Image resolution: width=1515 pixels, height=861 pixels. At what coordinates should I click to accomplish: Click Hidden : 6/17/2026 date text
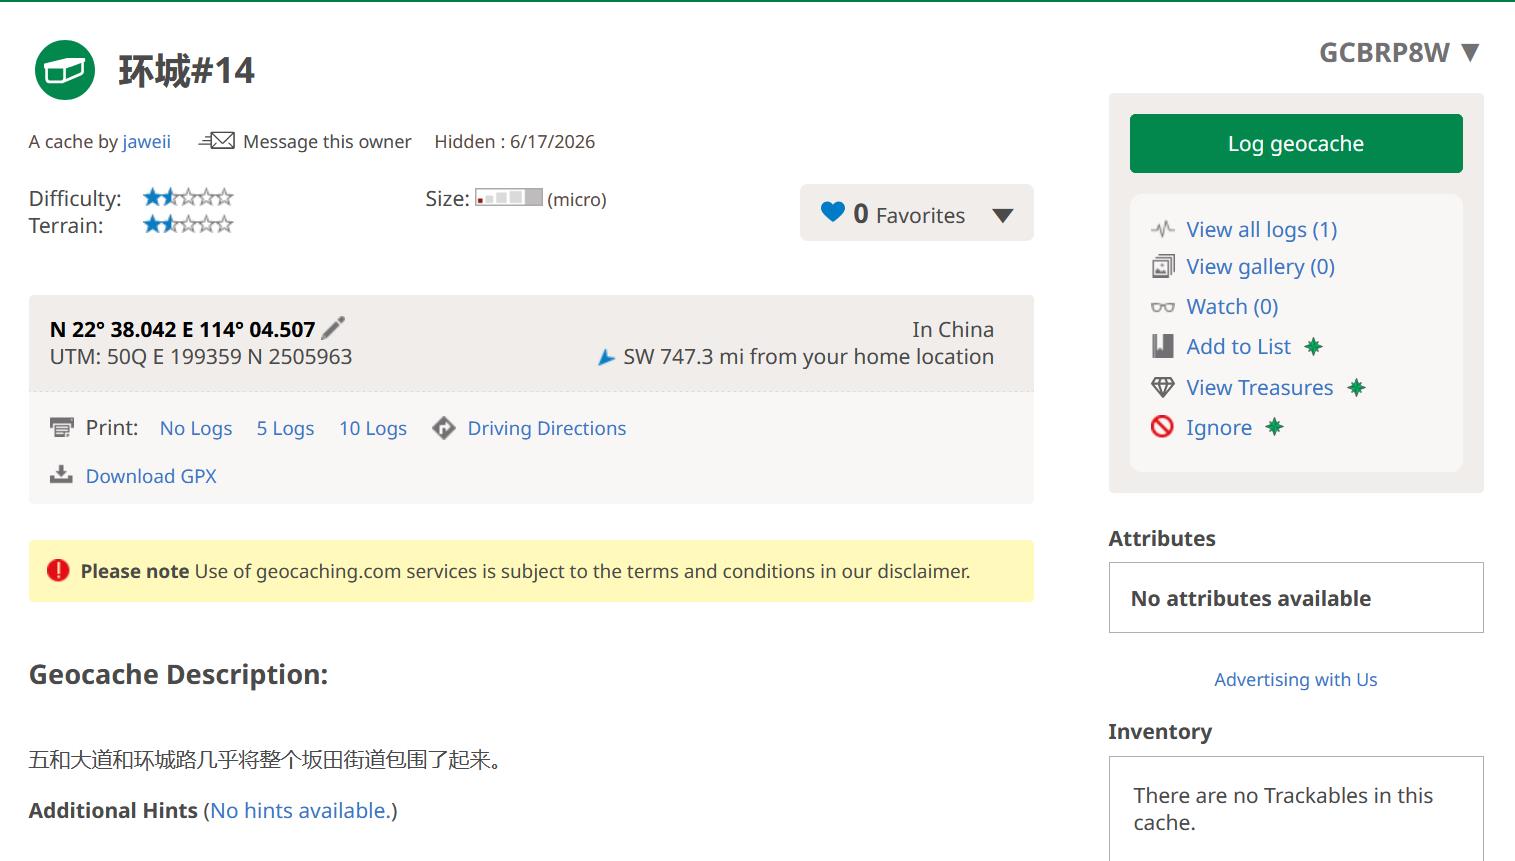514,141
